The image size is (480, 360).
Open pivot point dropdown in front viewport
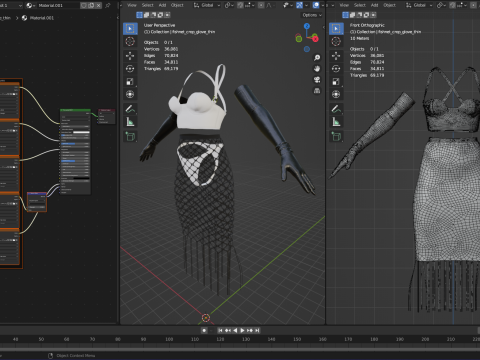point(441,5)
